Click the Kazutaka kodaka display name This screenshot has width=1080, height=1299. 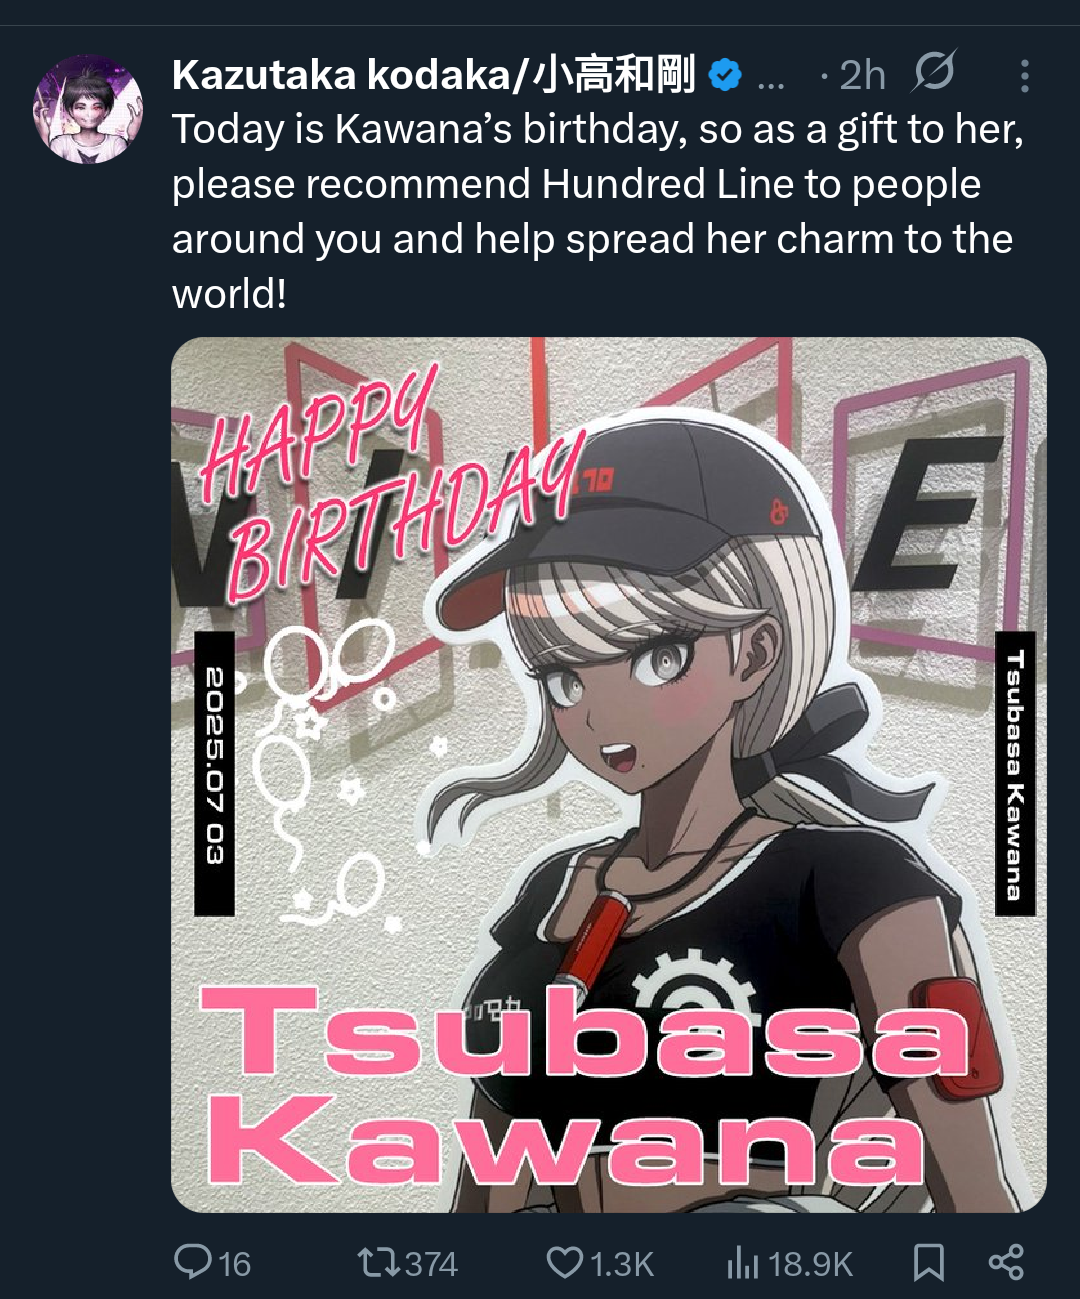click(433, 75)
